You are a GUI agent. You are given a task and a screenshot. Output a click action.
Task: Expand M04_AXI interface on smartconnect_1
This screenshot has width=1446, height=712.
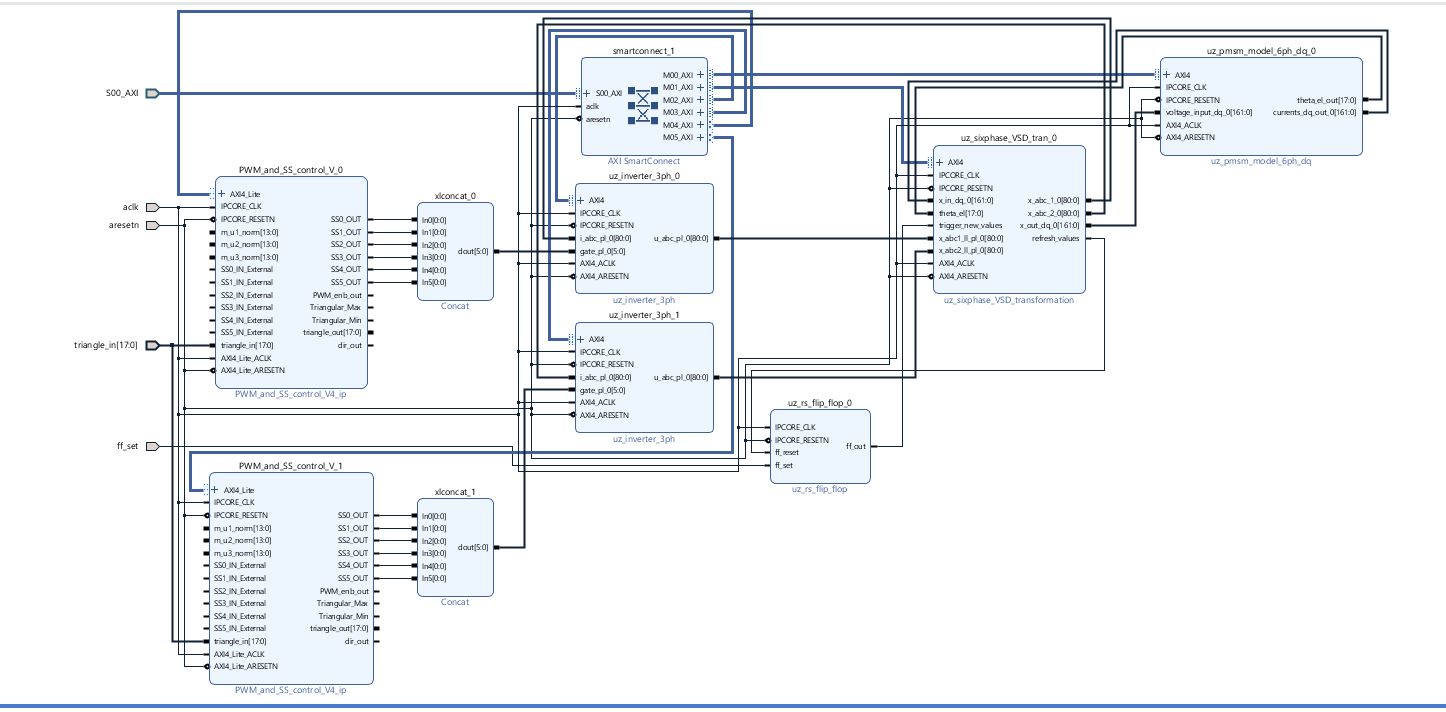click(x=700, y=125)
